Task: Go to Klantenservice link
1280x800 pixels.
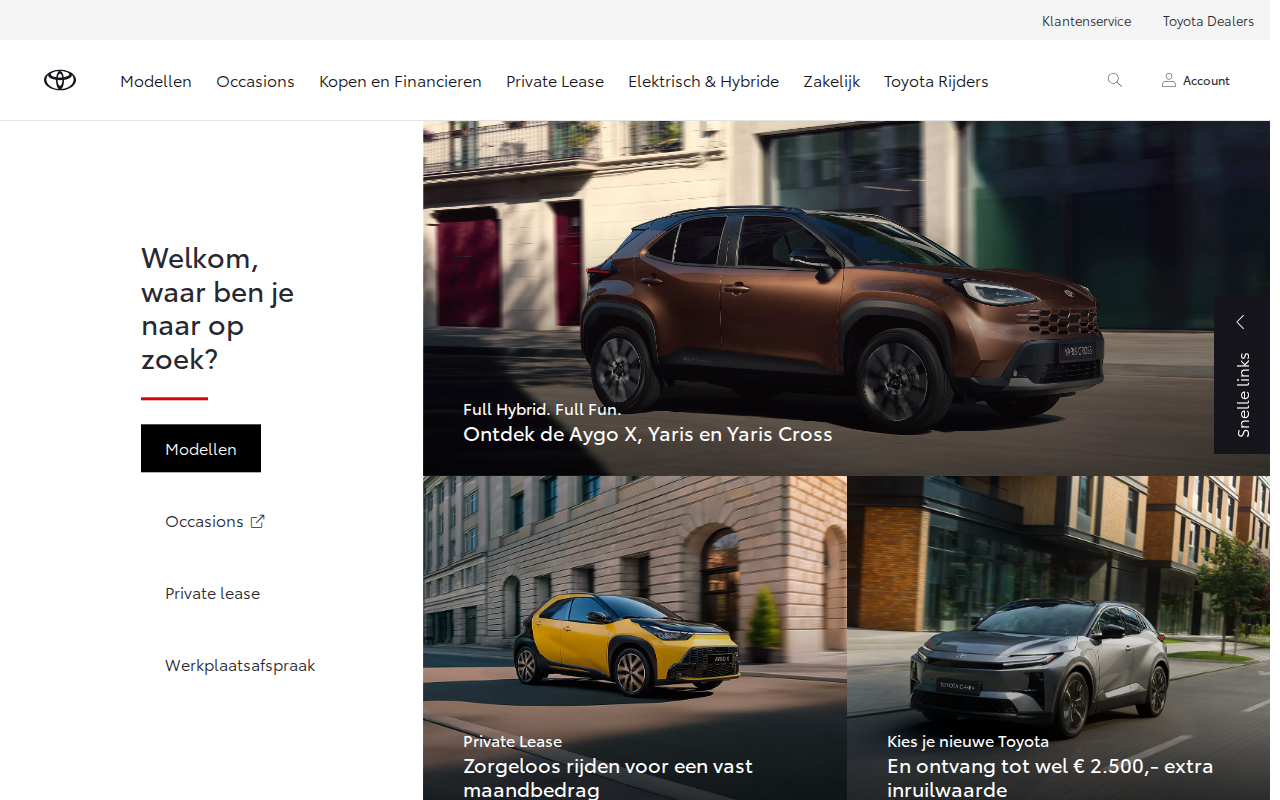Action: pyautogui.click(x=1086, y=21)
